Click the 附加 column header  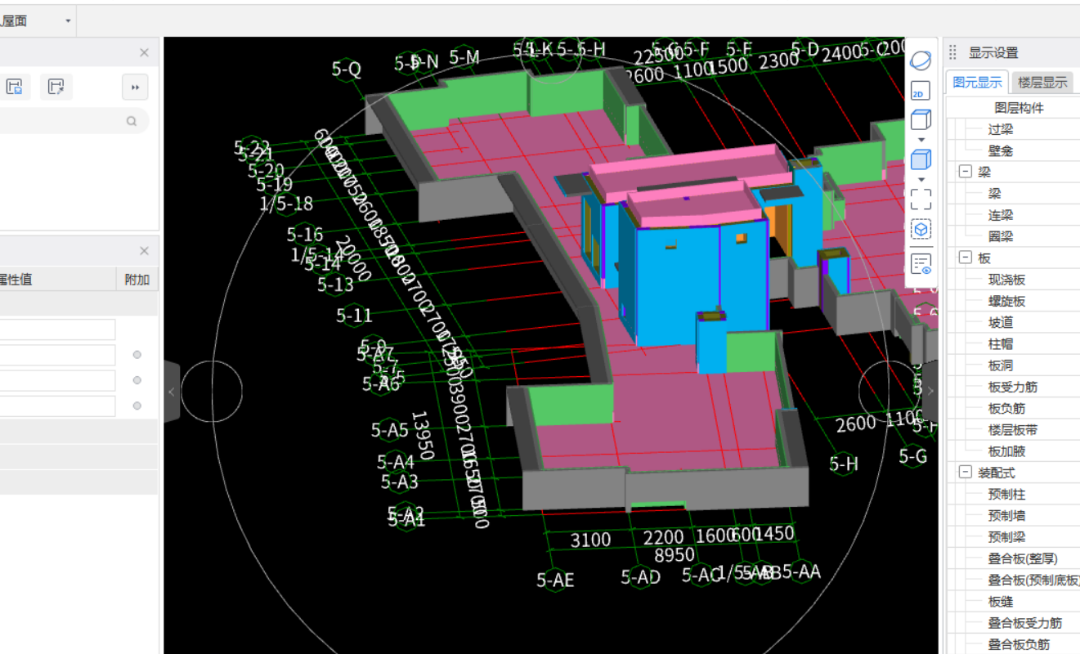click(x=137, y=279)
